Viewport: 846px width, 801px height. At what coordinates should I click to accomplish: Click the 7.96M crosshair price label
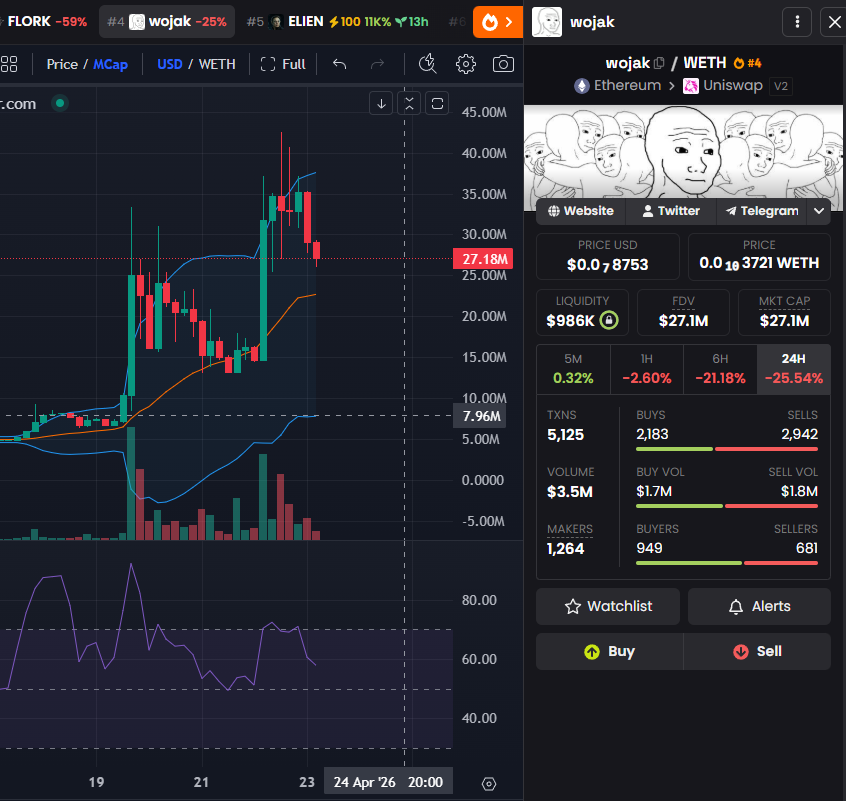479,416
